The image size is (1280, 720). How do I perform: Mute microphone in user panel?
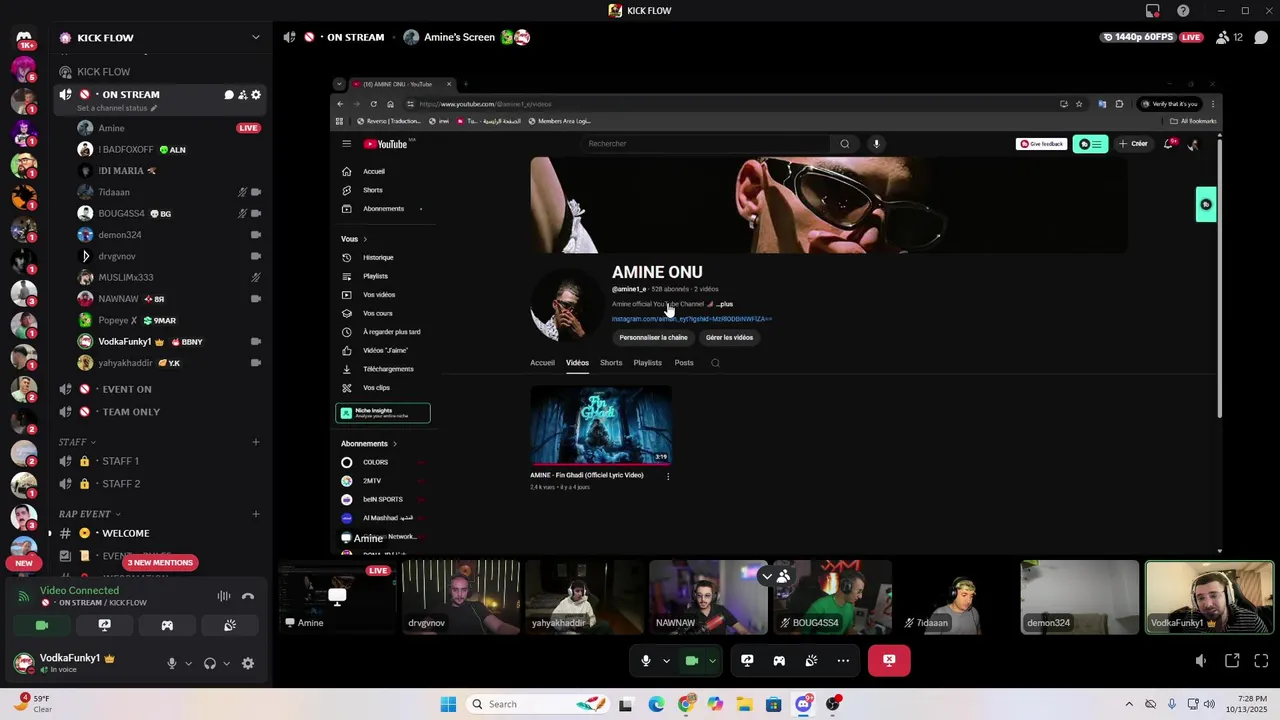pos(172,663)
